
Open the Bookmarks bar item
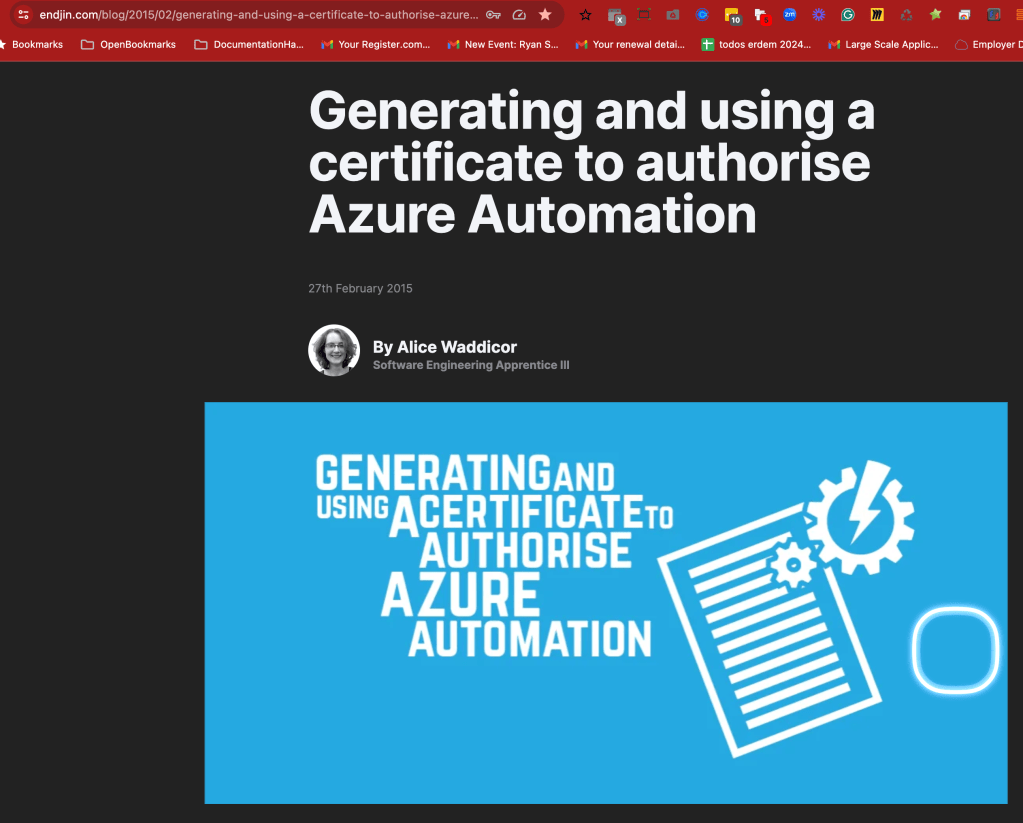[31, 44]
